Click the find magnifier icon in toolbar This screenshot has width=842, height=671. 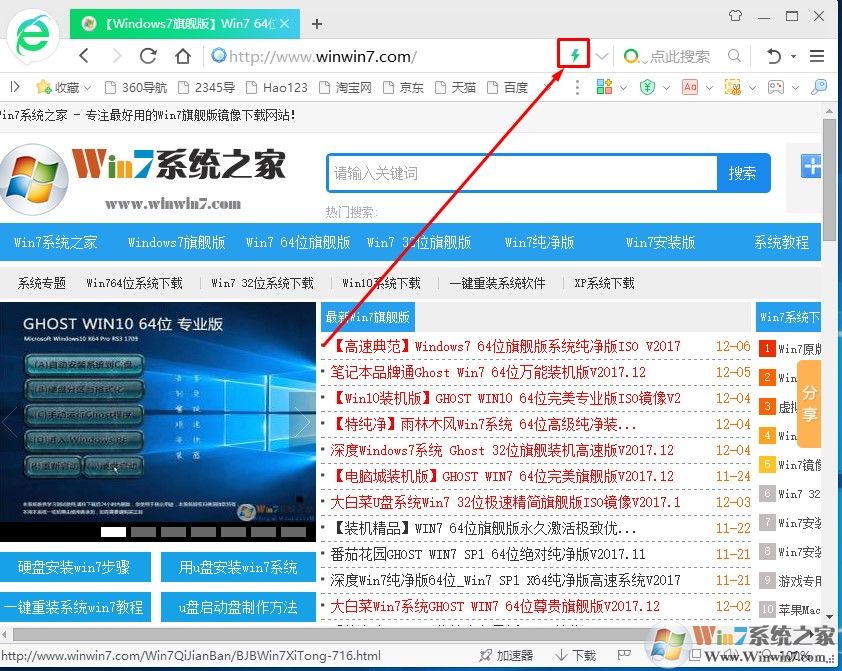point(819,87)
